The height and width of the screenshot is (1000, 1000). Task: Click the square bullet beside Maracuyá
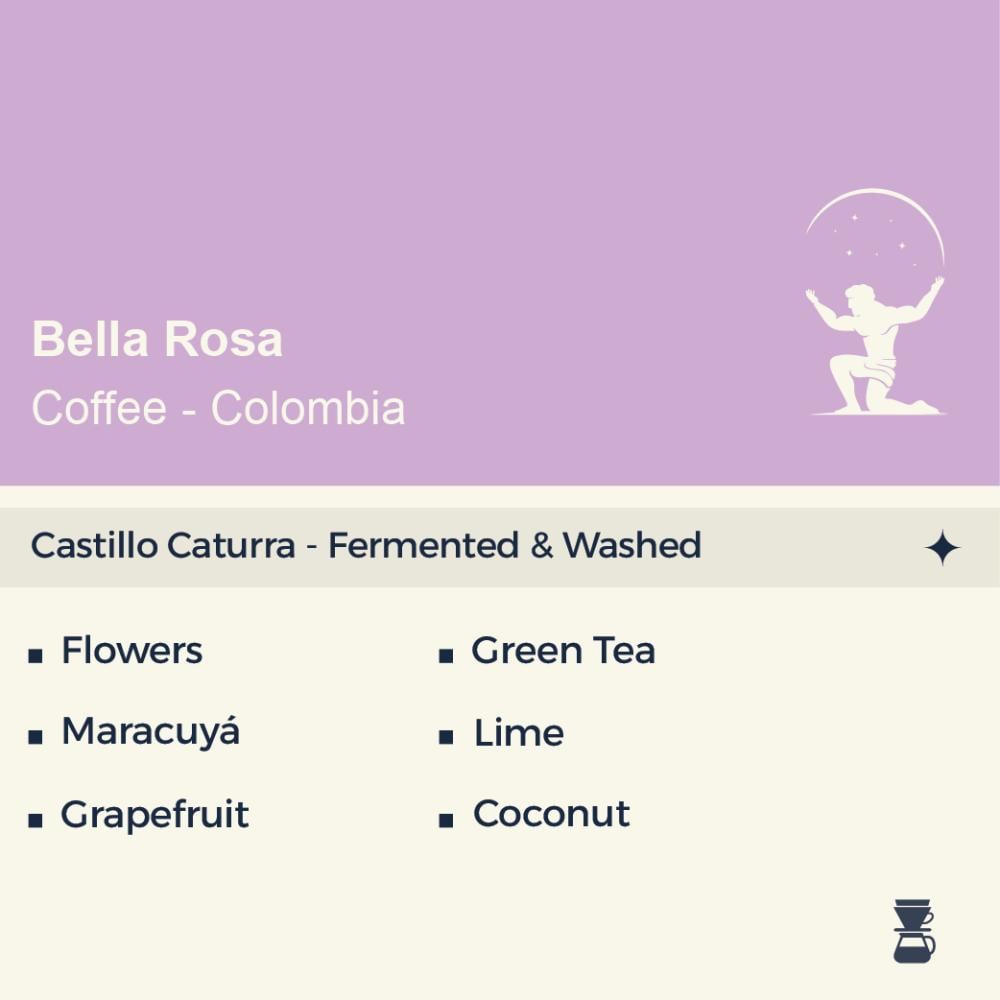pyautogui.click(x=36, y=738)
